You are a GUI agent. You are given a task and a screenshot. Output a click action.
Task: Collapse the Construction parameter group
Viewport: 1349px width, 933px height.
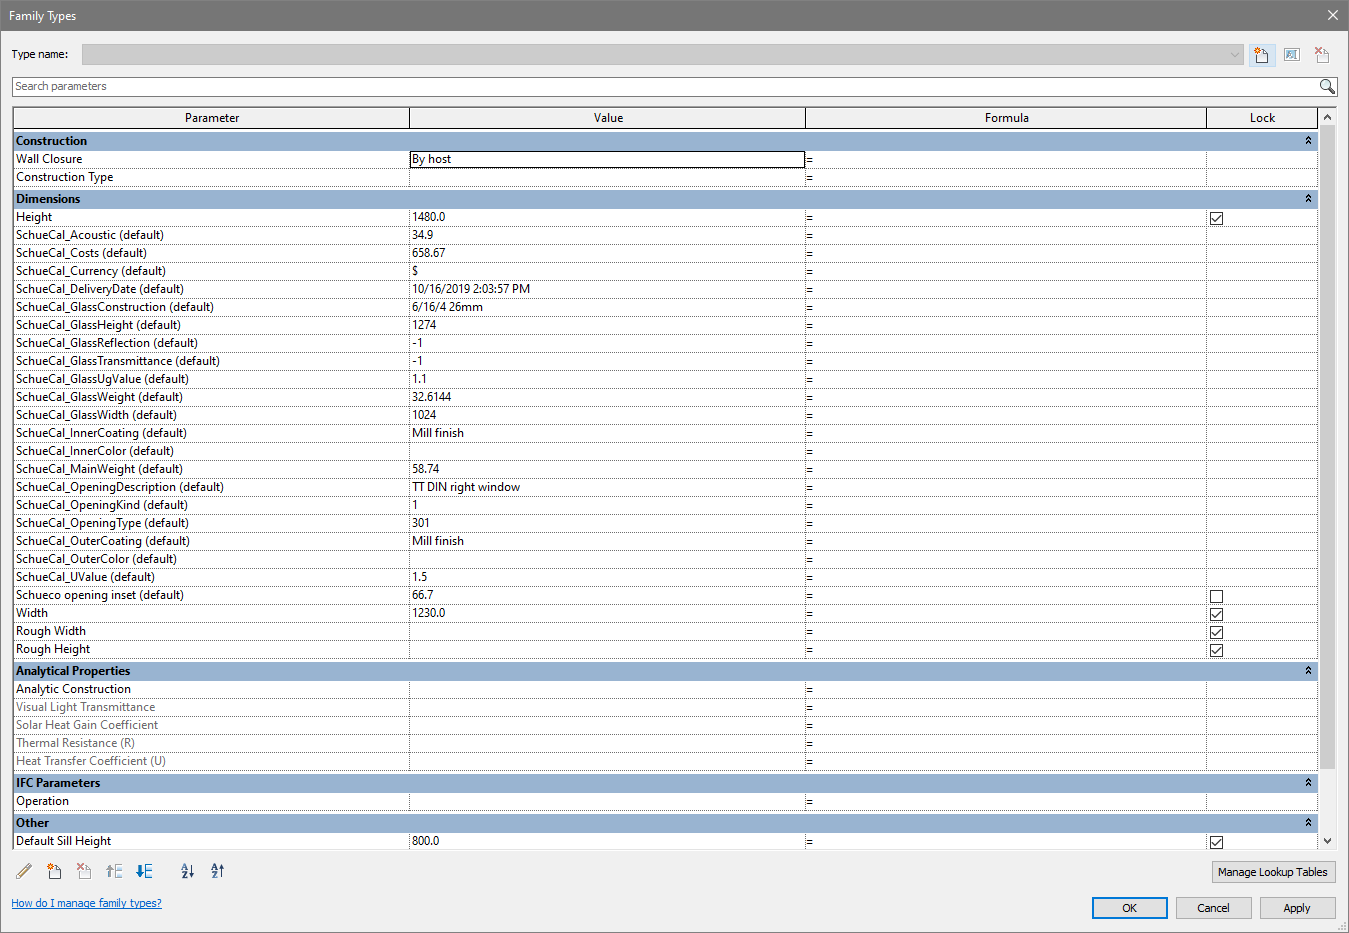pos(1307,141)
